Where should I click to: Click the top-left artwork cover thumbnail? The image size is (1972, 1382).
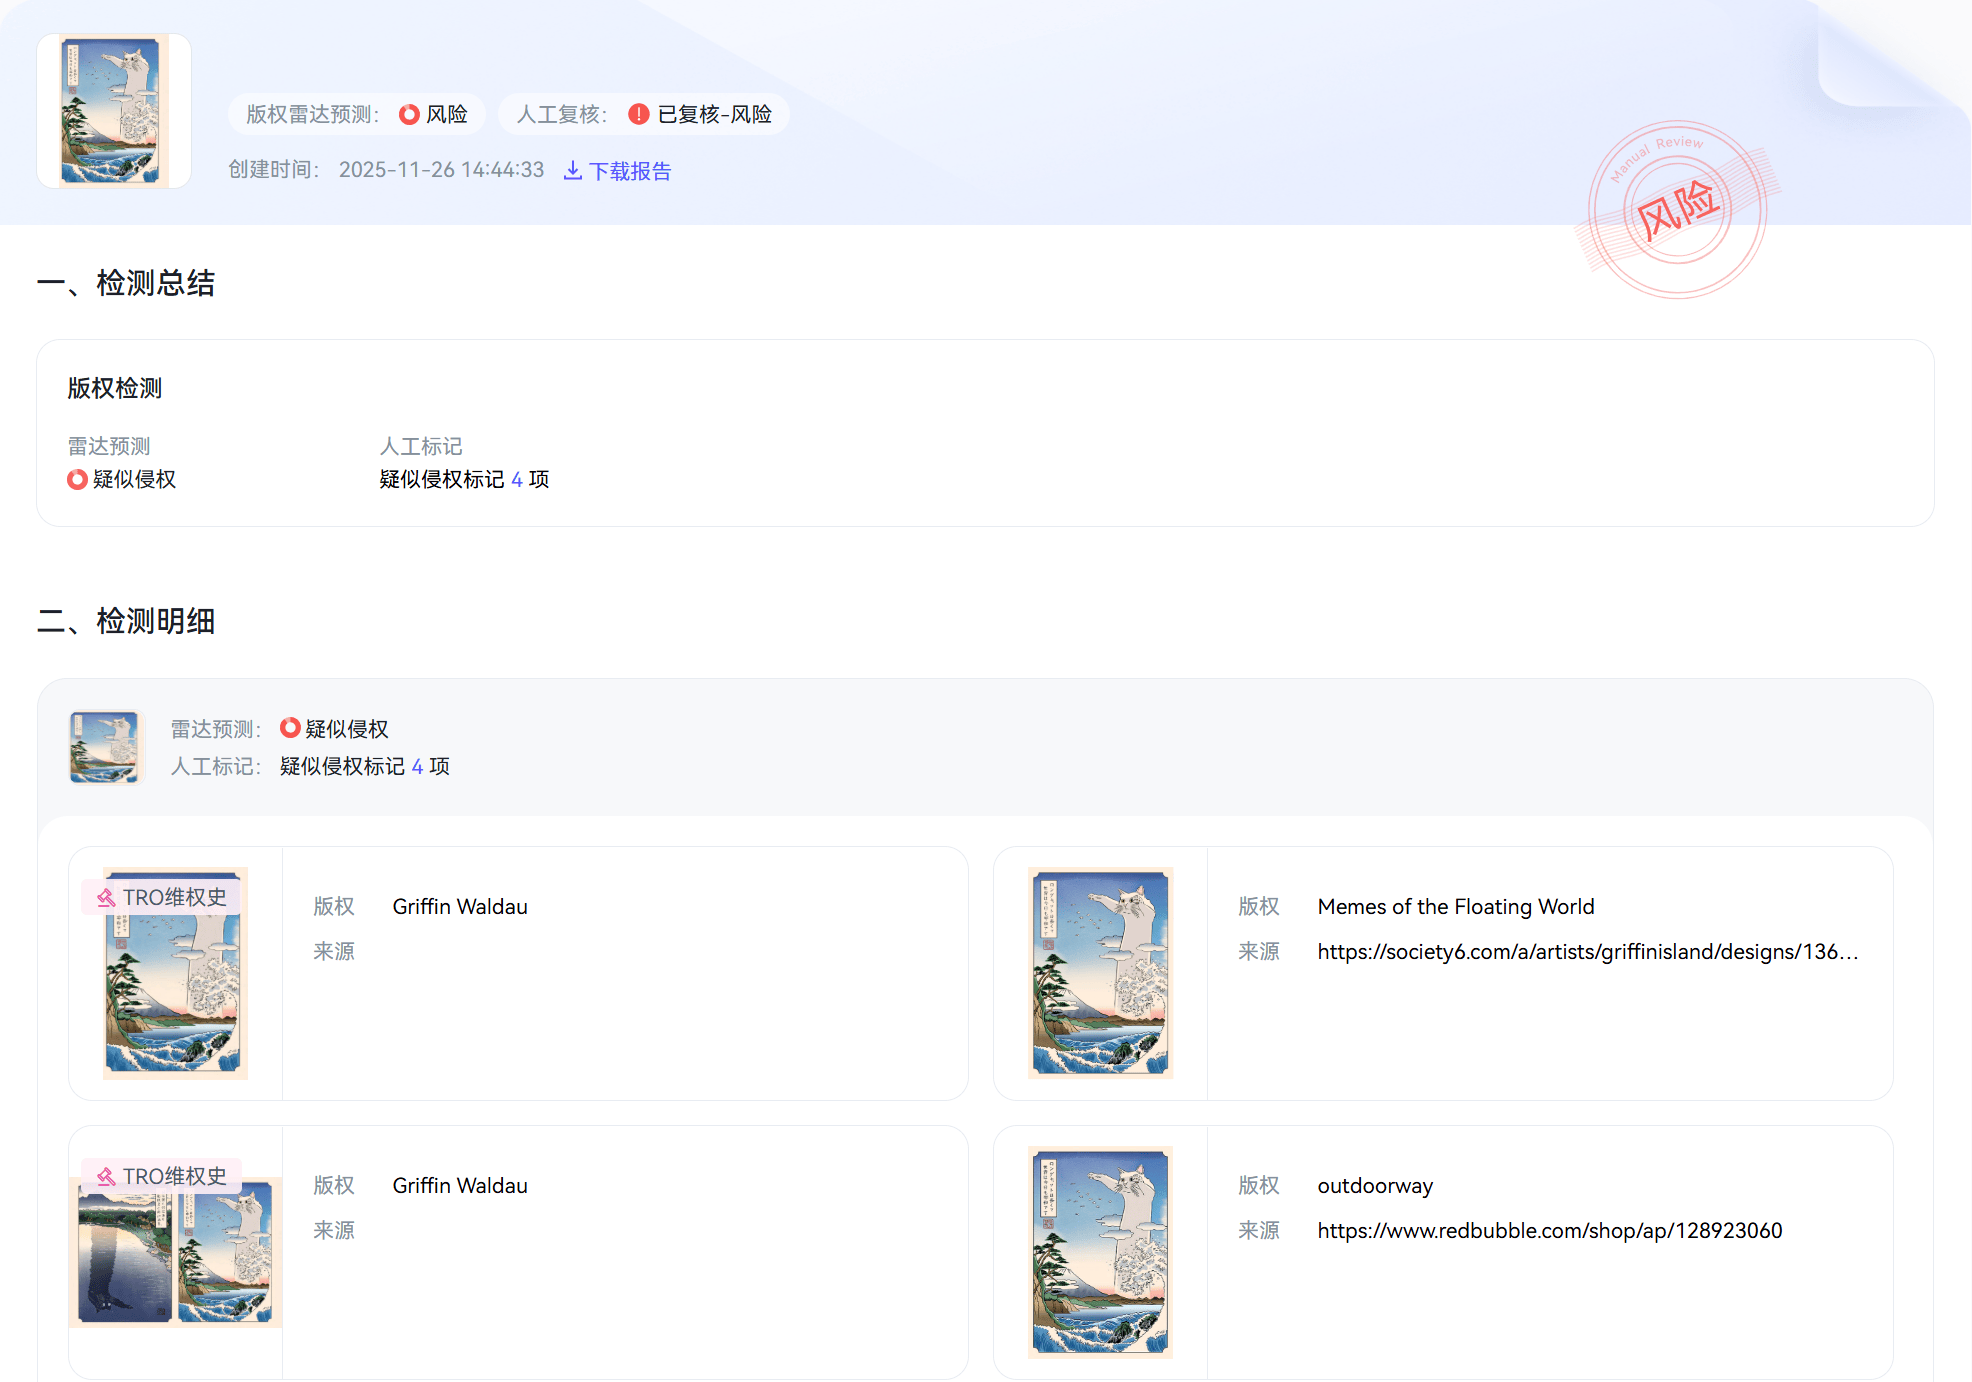[113, 111]
